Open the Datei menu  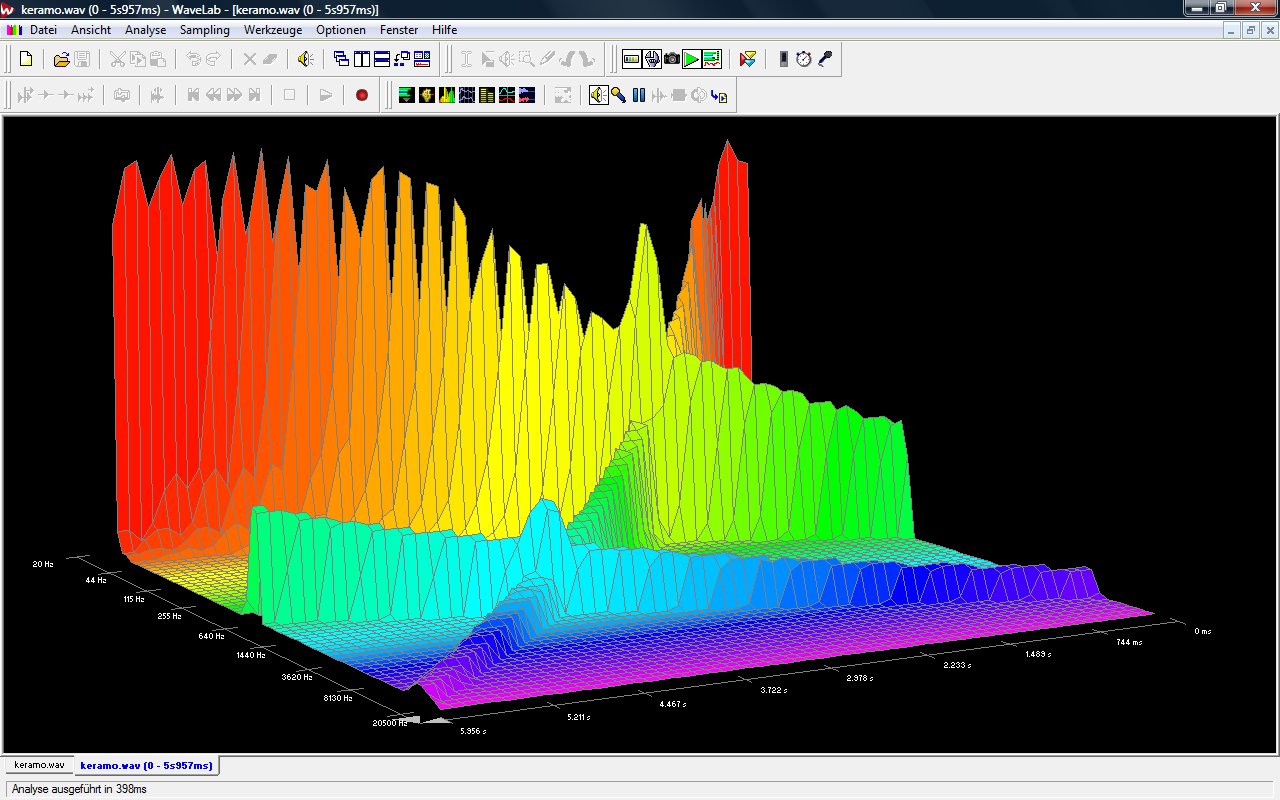click(43, 30)
